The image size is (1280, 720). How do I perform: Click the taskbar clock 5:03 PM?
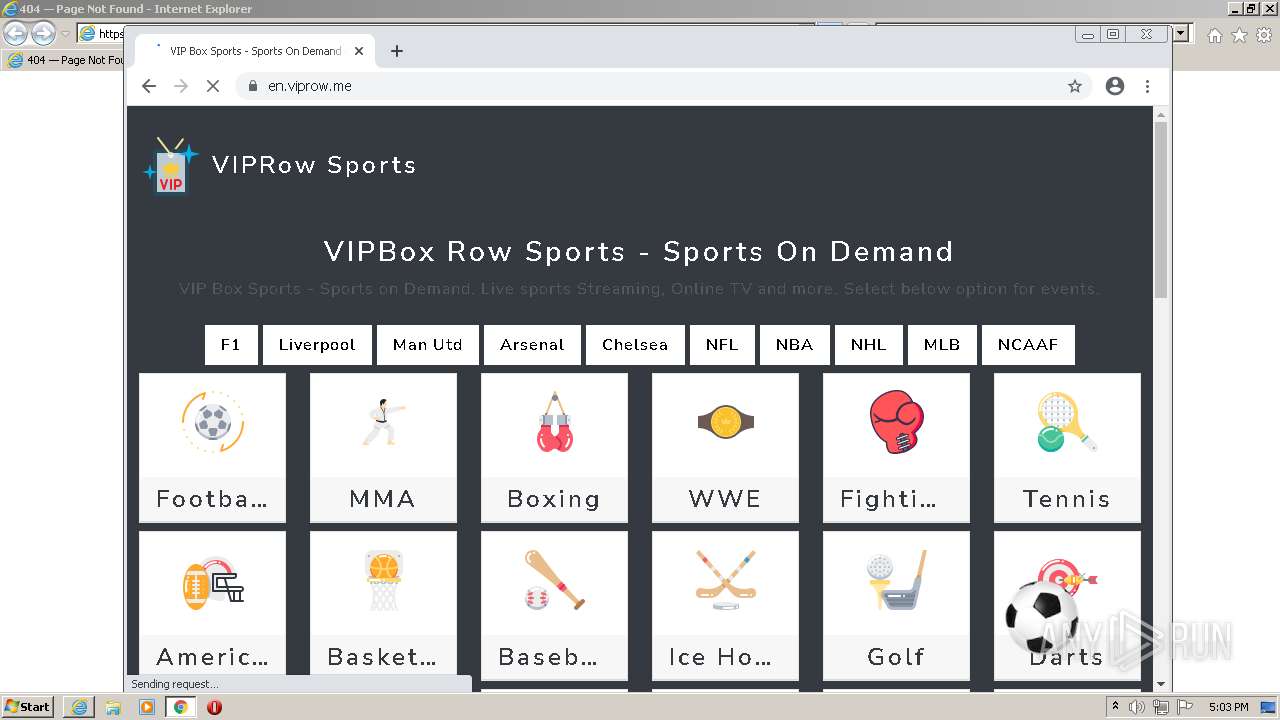[1228, 707]
